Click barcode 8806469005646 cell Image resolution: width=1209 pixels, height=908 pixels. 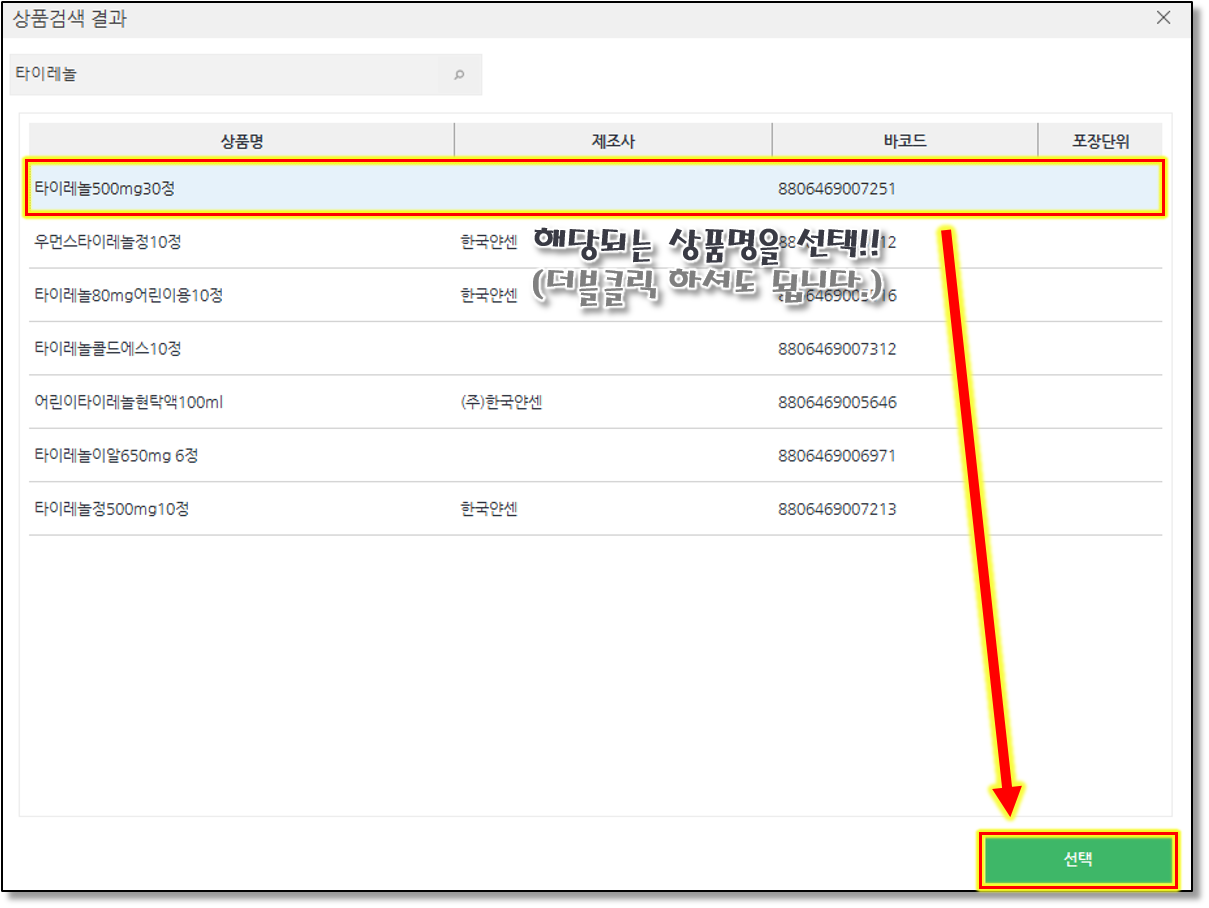pyautogui.click(x=837, y=402)
